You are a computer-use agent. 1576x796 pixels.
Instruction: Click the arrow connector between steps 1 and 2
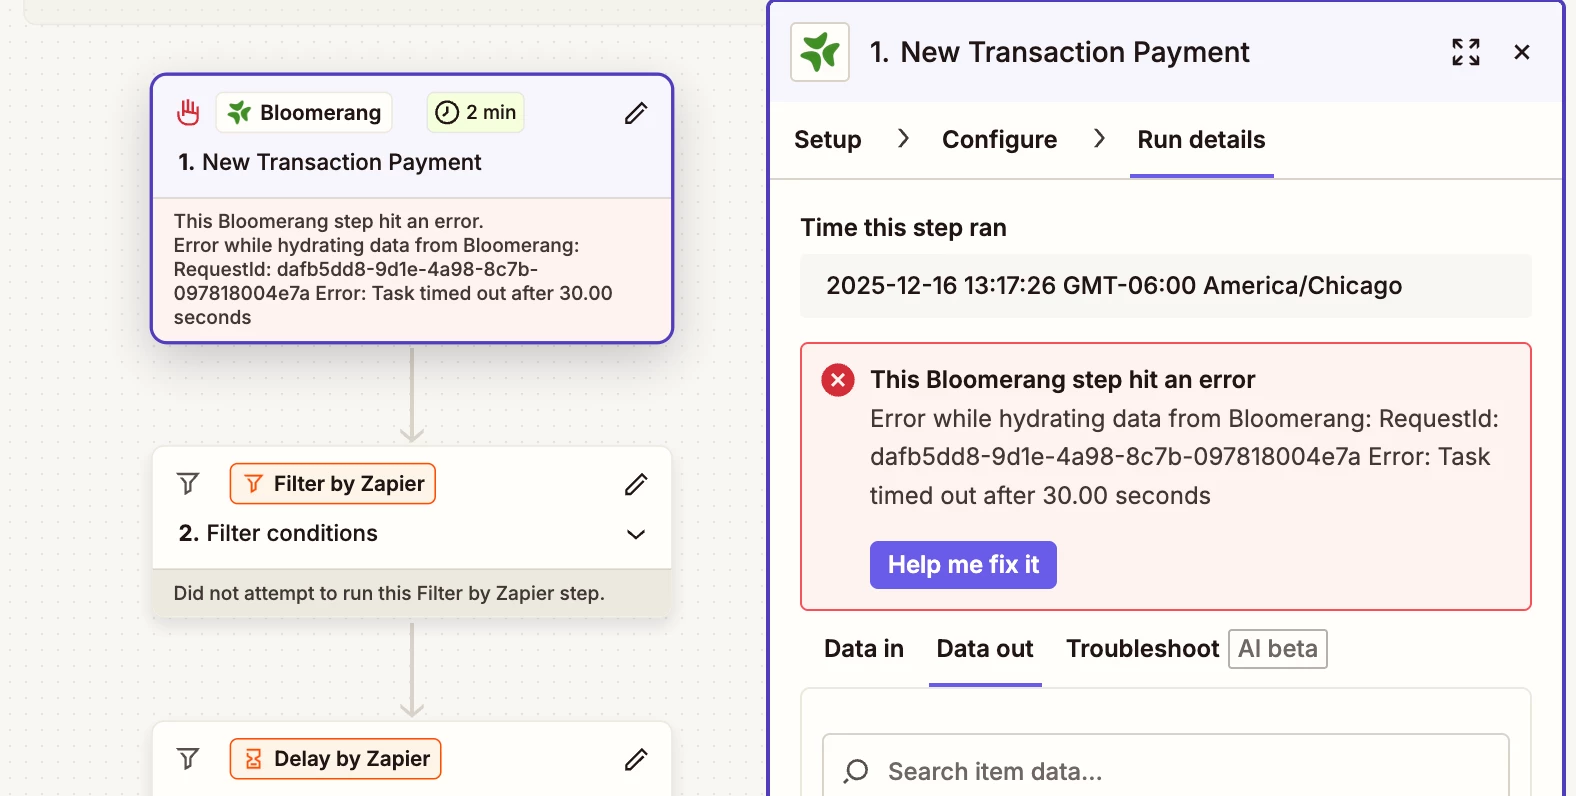coord(412,394)
